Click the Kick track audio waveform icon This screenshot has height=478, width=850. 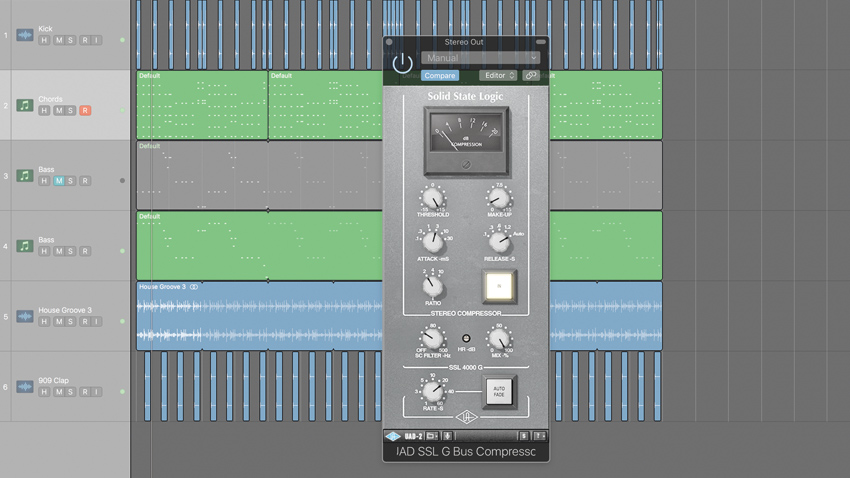(25, 35)
